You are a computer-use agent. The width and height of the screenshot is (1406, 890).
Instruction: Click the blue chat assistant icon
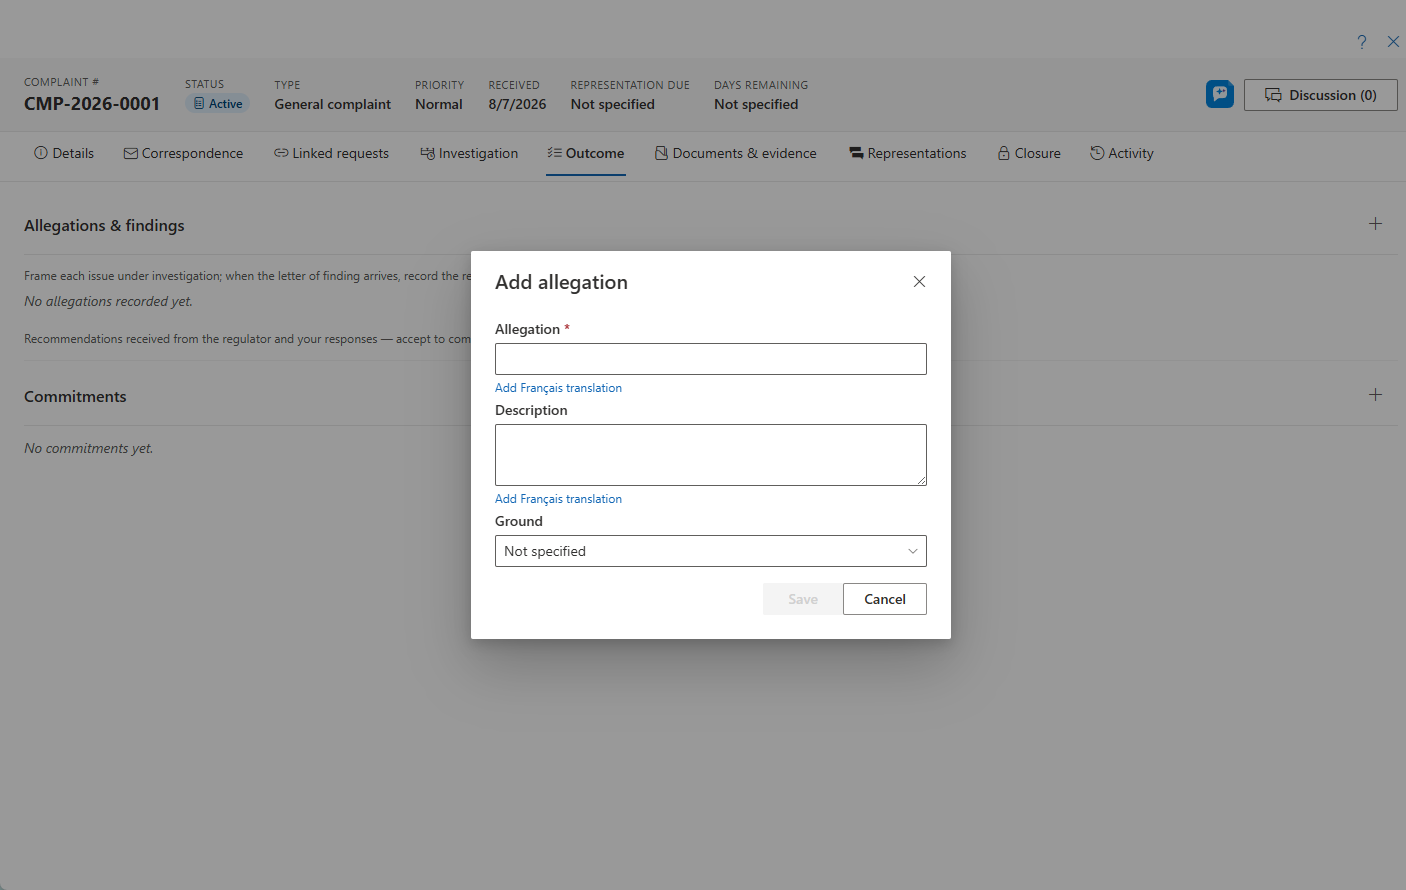tap(1219, 94)
